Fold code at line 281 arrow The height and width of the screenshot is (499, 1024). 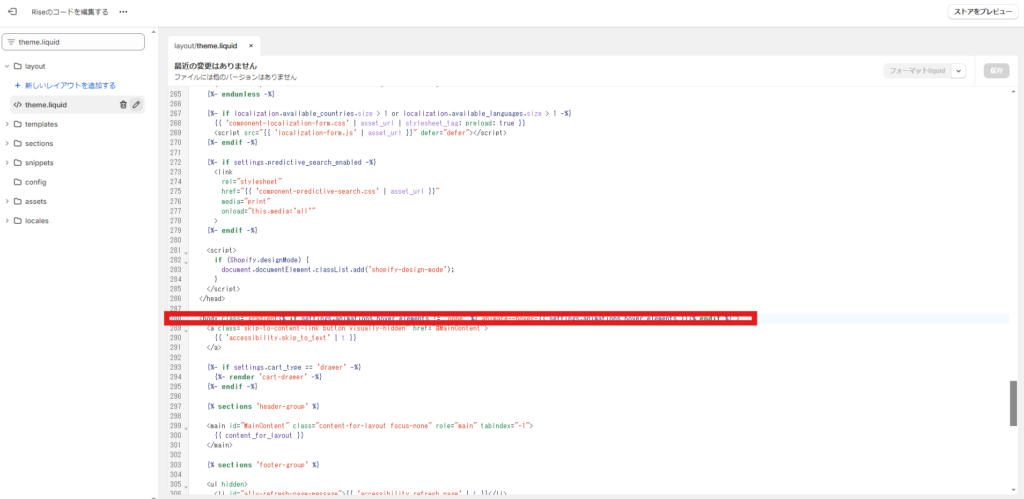(185, 252)
